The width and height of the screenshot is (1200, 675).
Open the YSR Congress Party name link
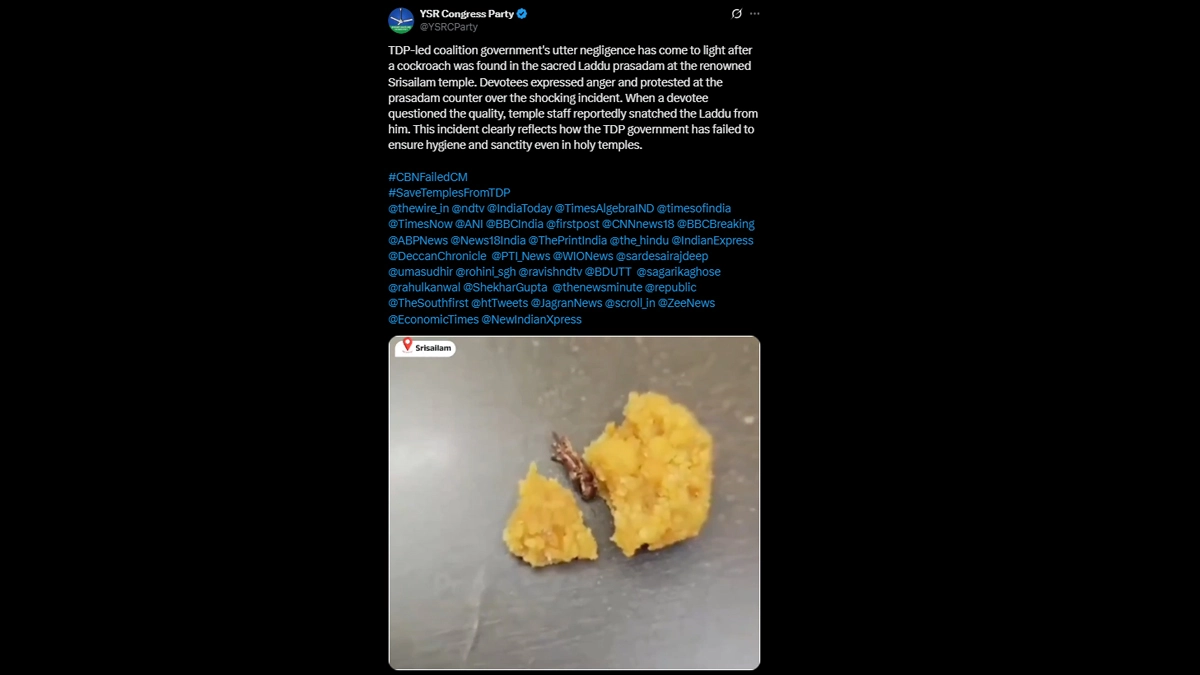(466, 14)
